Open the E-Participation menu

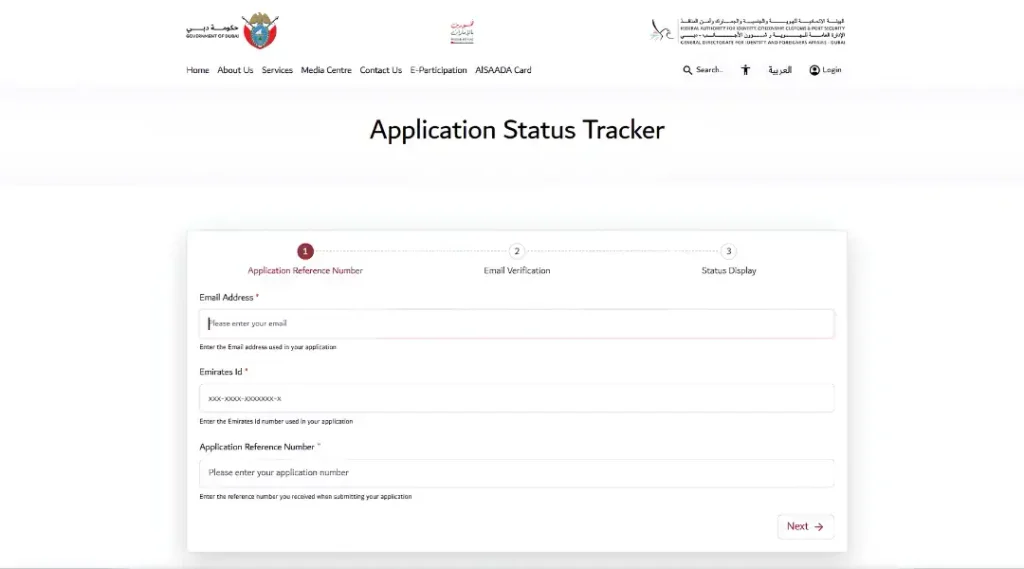[x=438, y=70]
